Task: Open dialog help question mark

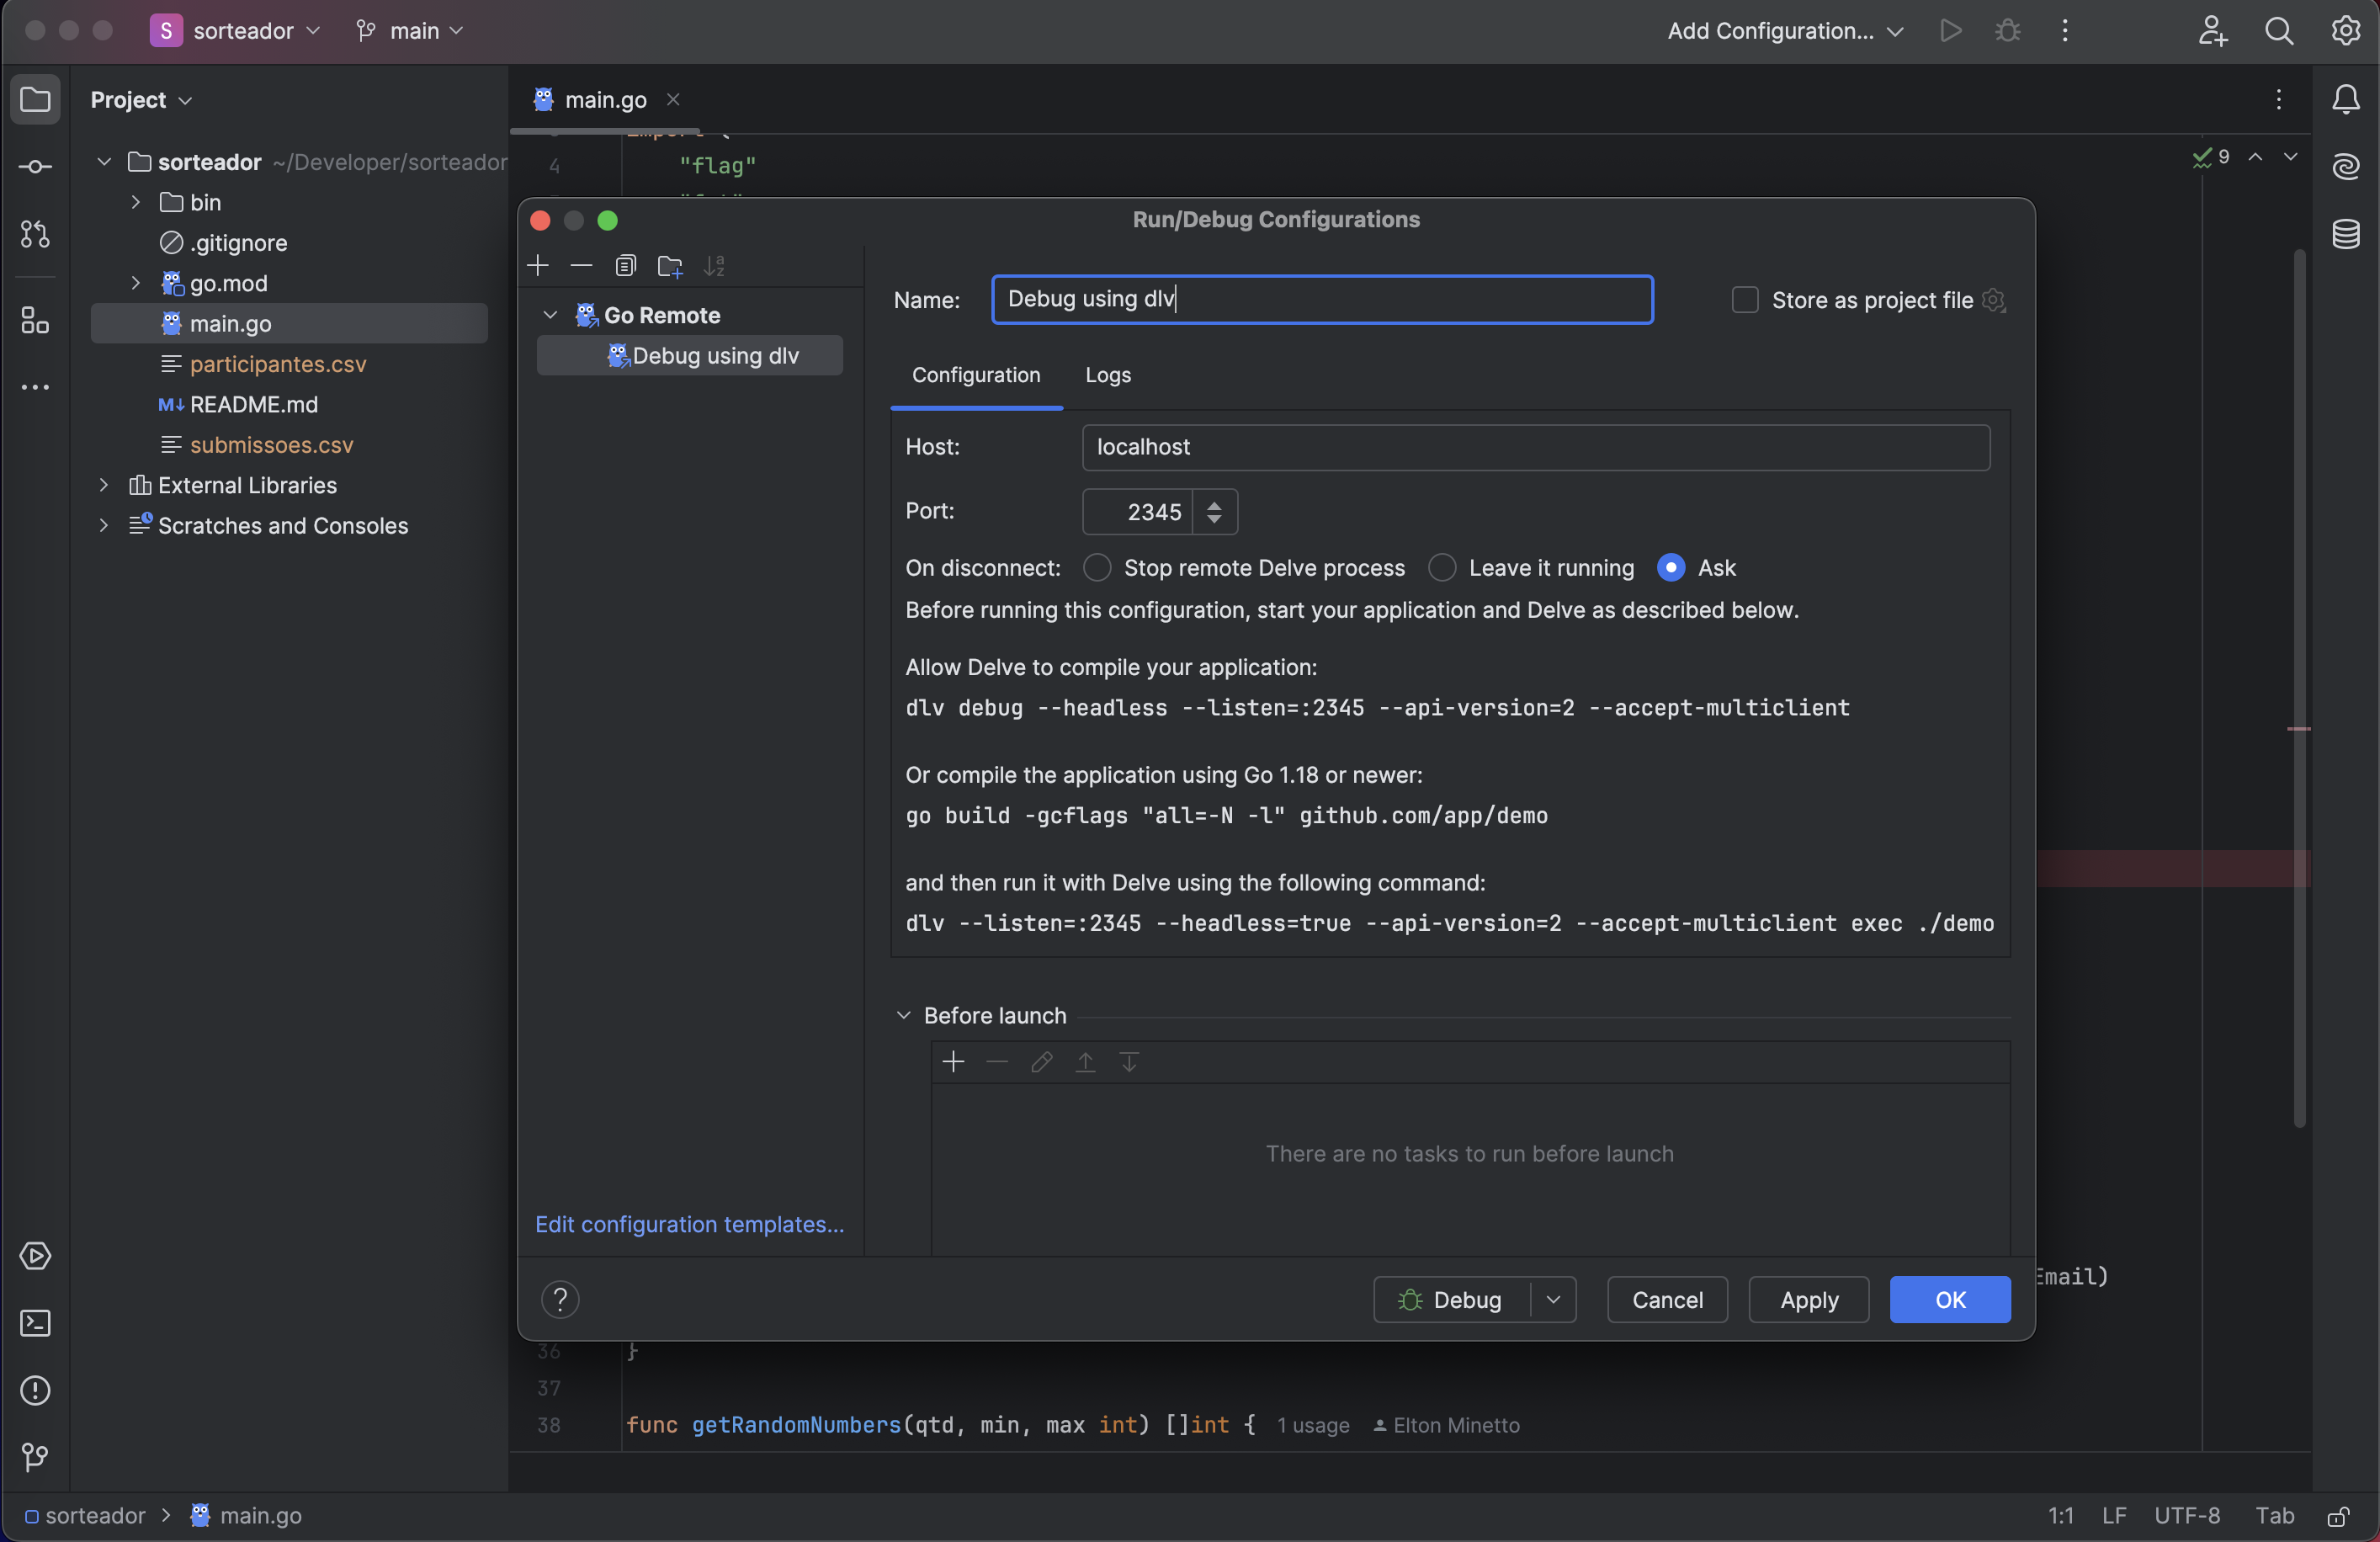Action: click(x=560, y=1299)
